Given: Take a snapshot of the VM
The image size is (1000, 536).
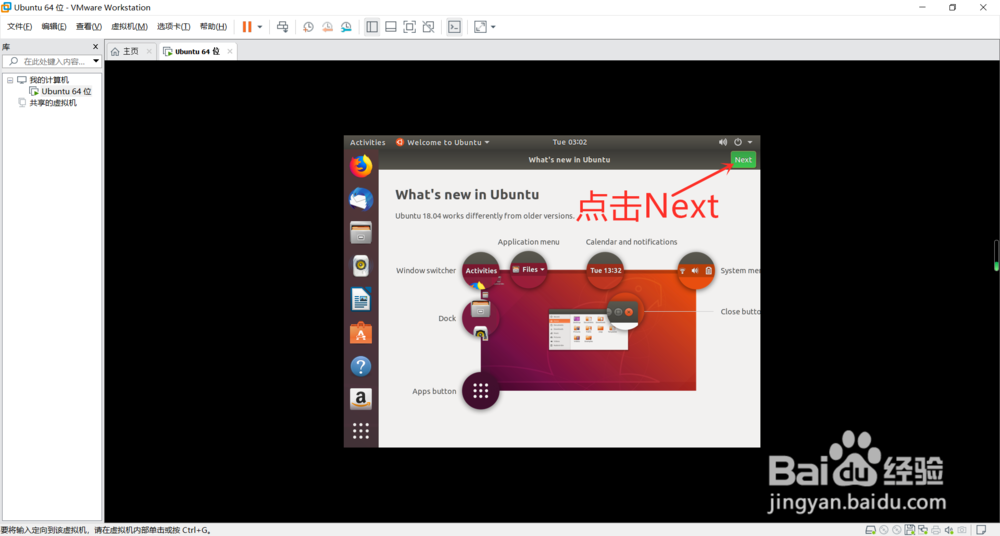Looking at the screenshot, I should (308, 27).
